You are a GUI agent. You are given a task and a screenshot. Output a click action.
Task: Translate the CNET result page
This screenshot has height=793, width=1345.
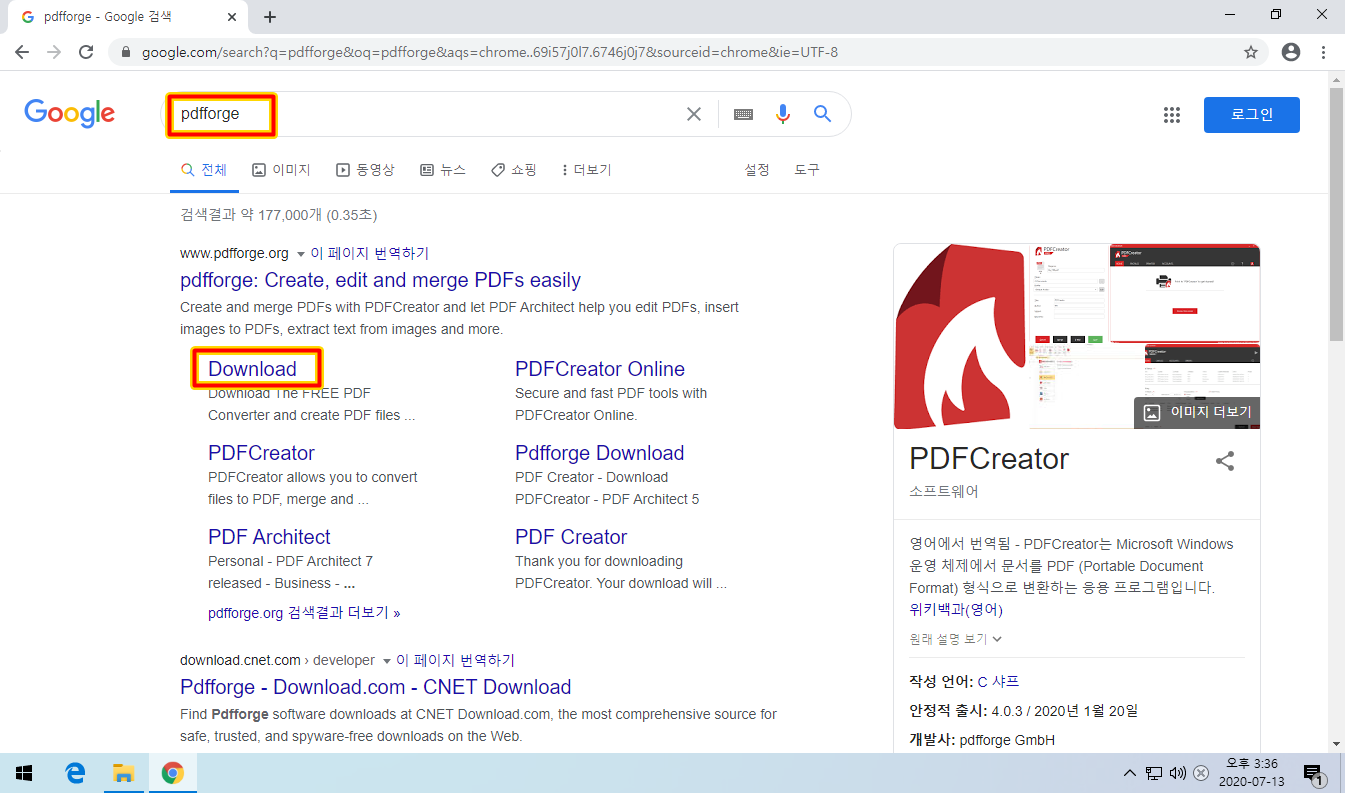point(456,660)
